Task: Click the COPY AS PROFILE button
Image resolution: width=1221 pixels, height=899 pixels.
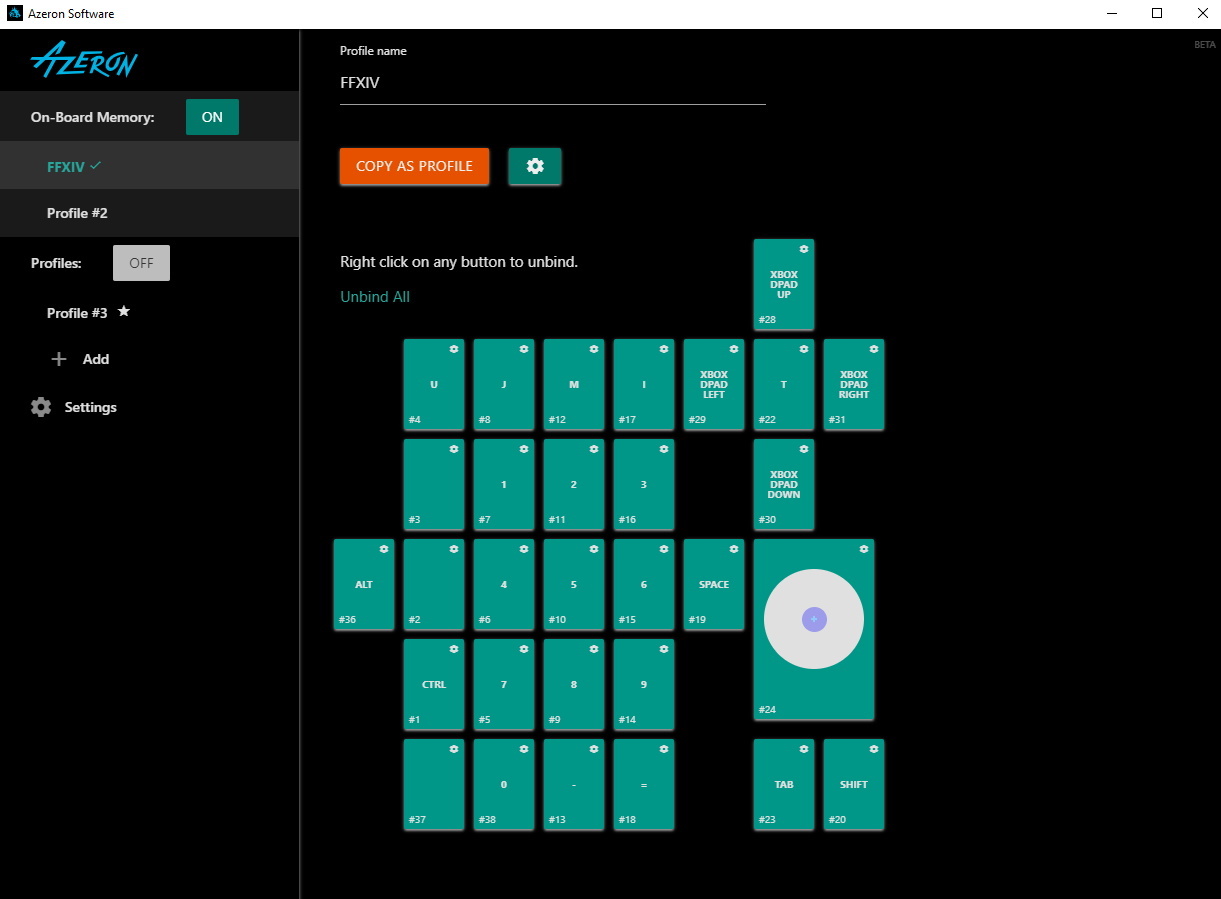Action: (414, 166)
